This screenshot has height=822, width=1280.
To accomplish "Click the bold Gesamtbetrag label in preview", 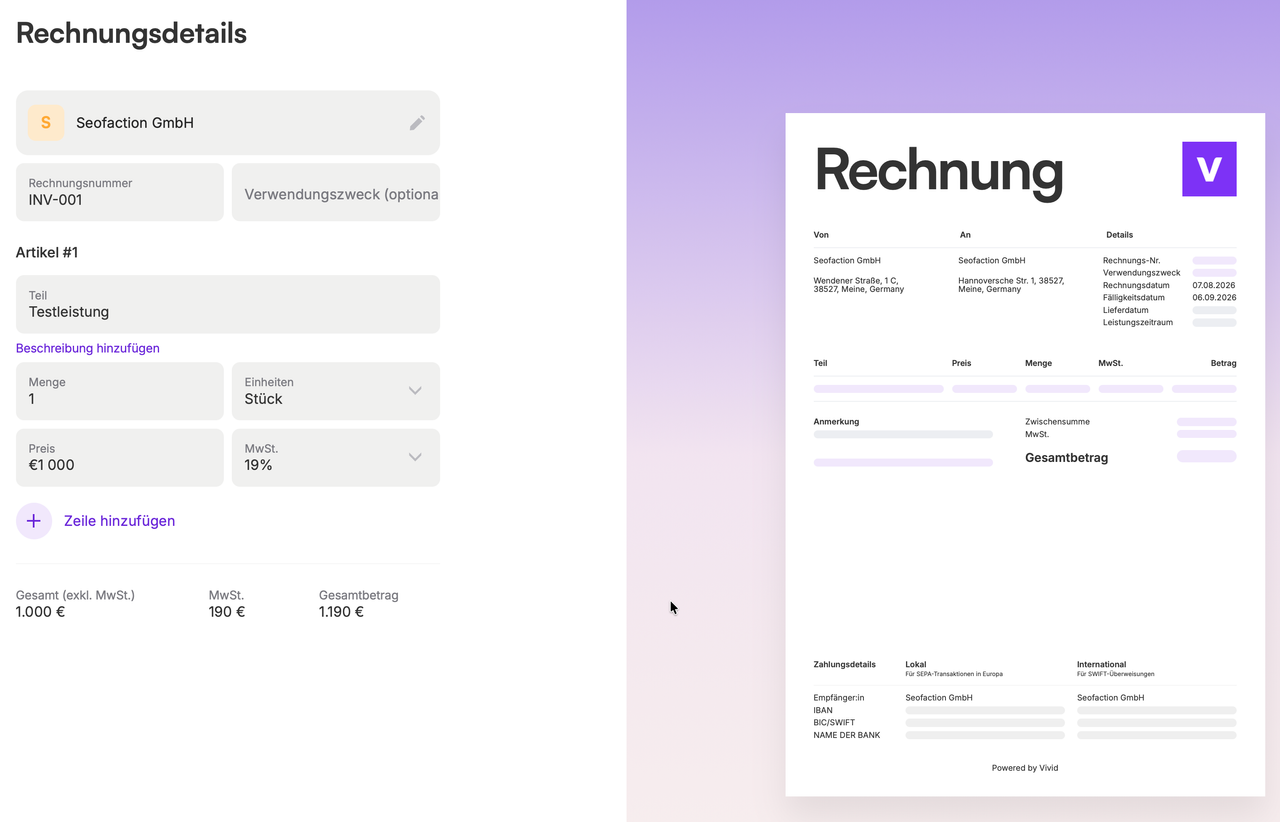I will coord(1067,458).
